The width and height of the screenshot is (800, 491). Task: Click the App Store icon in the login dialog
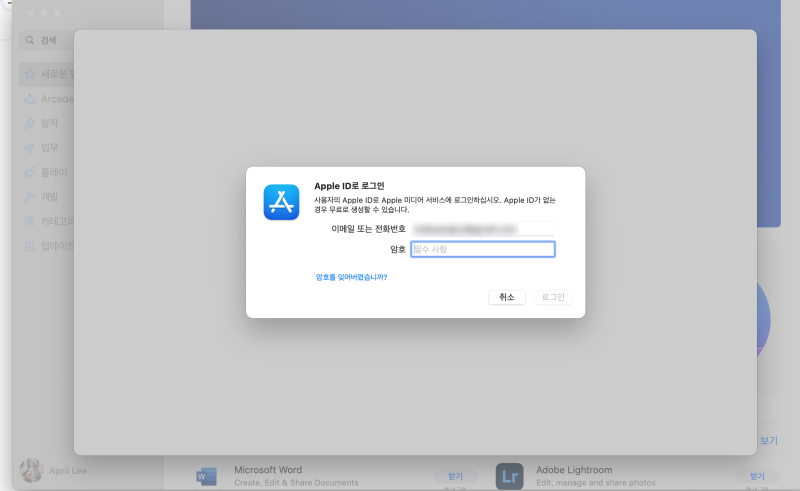(x=281, y=202)
